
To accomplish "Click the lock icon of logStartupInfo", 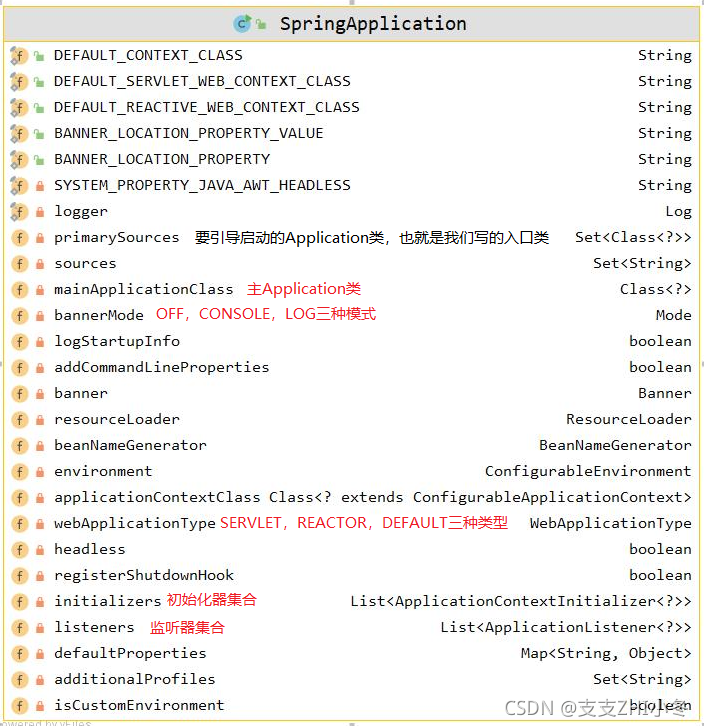I will [40, 342].
